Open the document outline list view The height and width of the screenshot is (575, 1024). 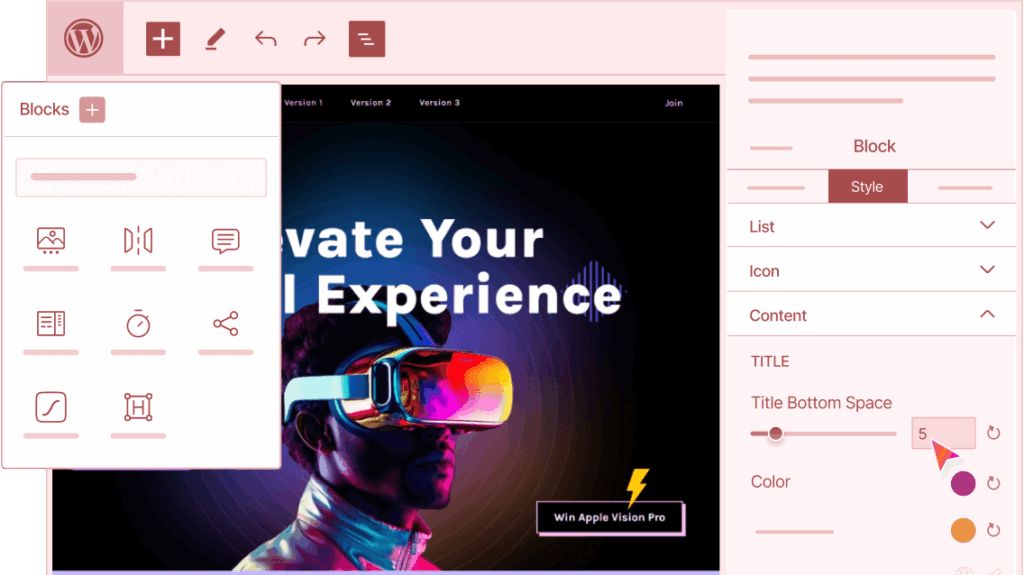click(366, 39)
